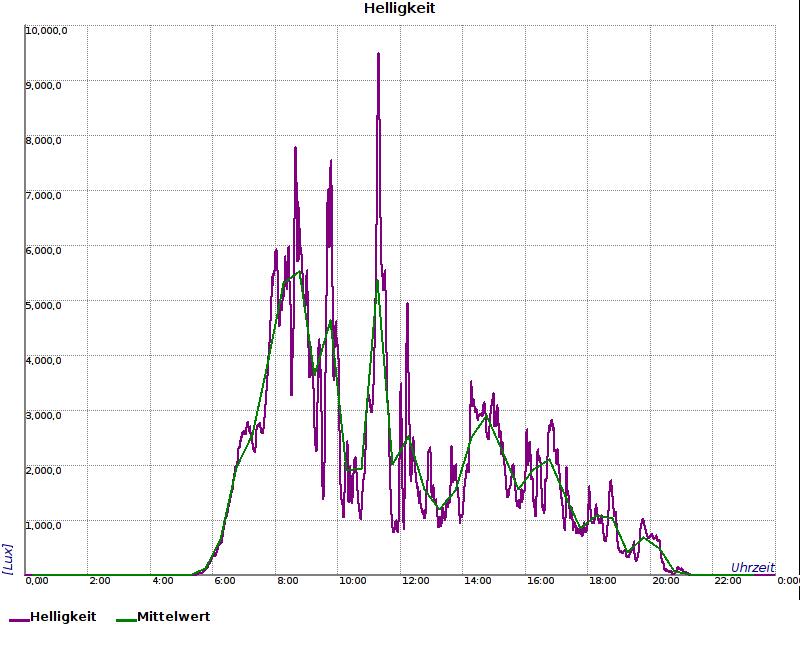Click the 12:00 time tick label
800x650 pixels.
415,581
